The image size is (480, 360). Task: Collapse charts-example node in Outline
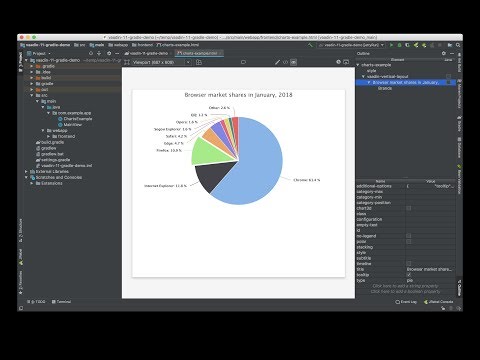point(358,65)
